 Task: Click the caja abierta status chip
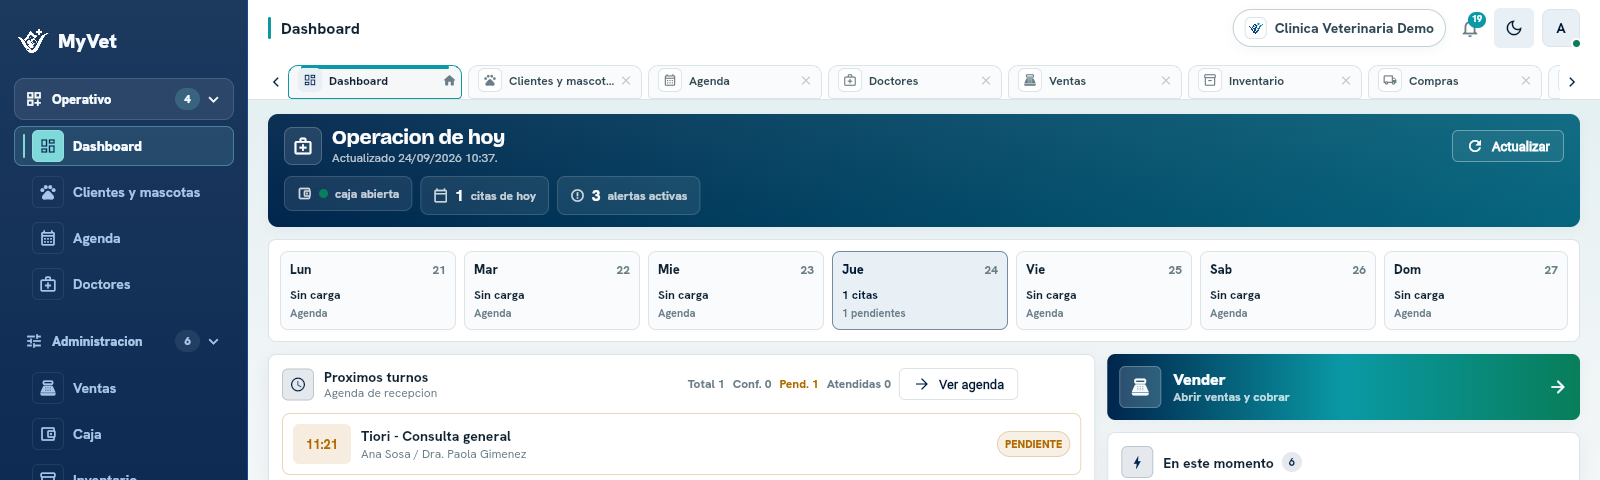pos(348,194)
